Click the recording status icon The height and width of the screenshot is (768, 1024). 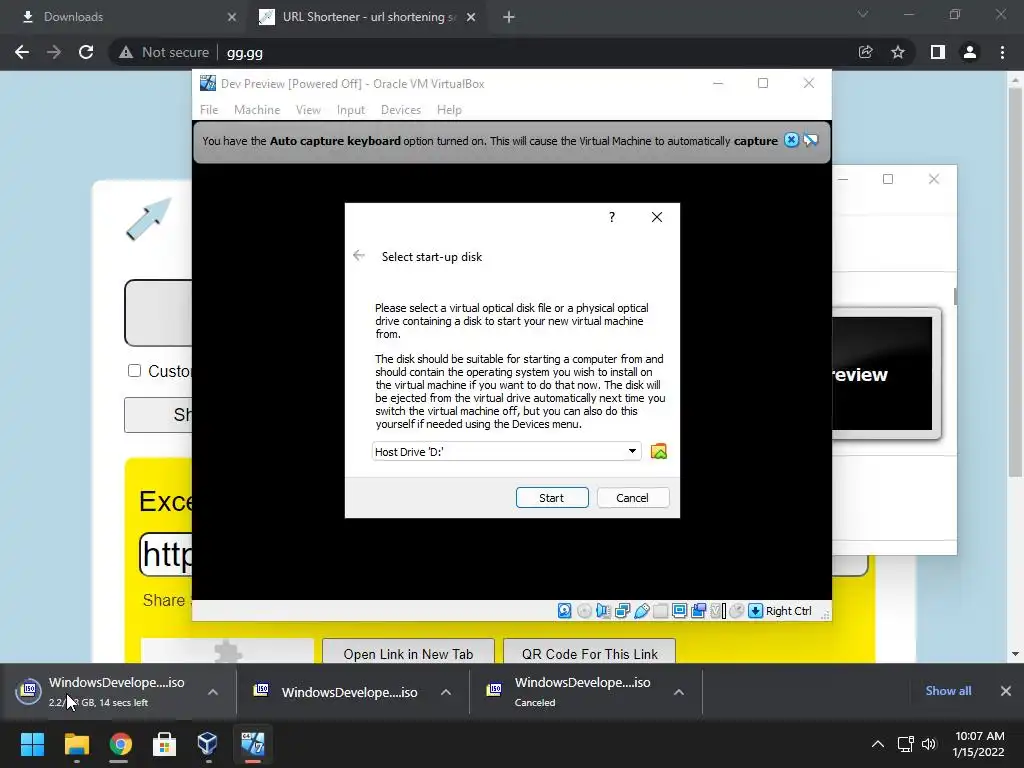[x=698, y=611]
